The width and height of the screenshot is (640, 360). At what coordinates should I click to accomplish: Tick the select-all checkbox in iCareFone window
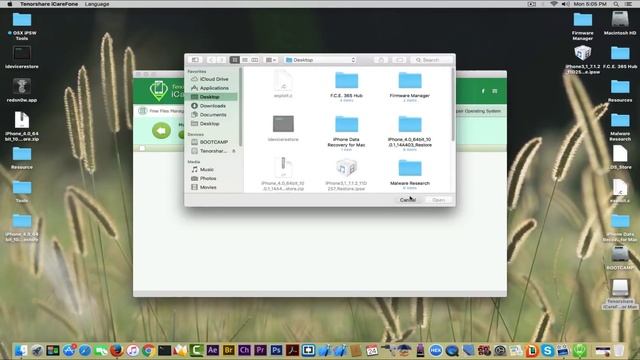pos(142,148)
